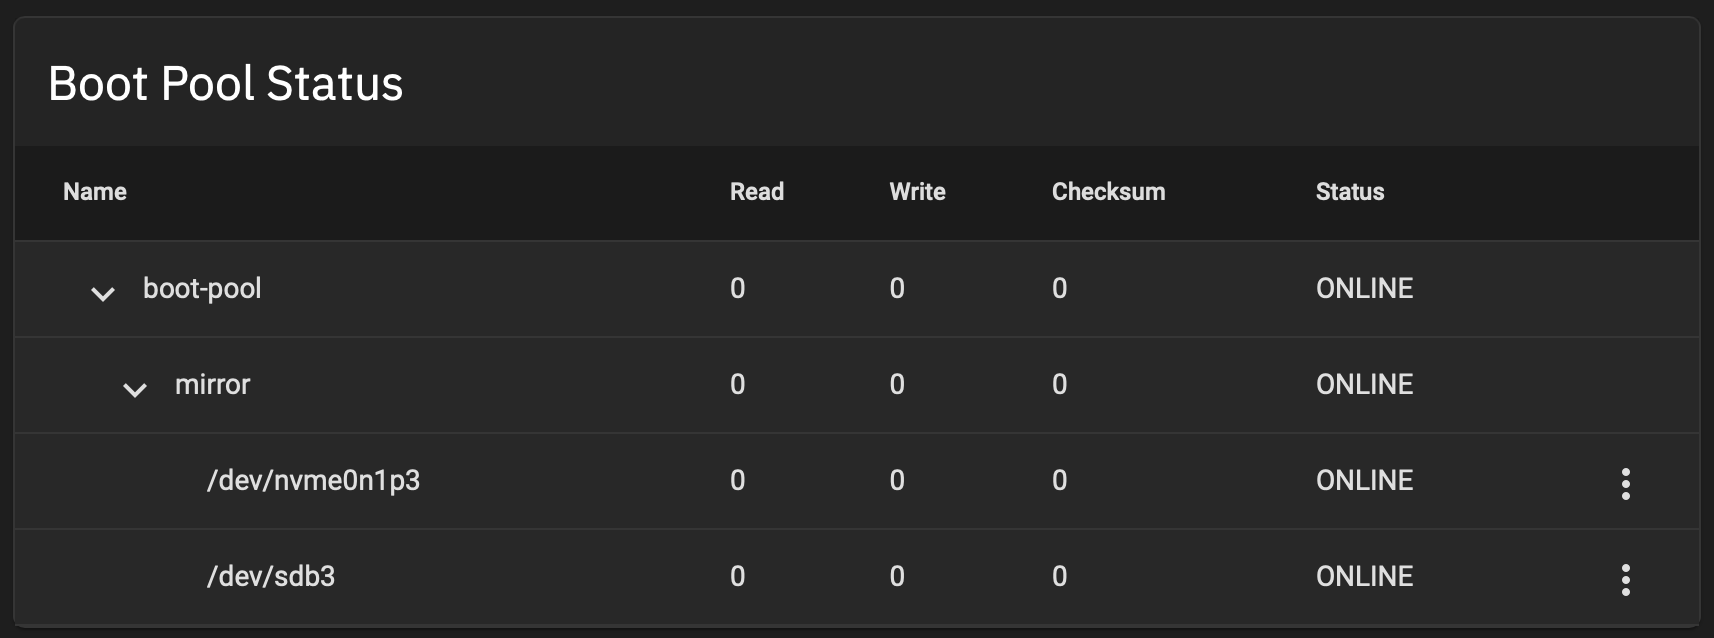Collapse the mirror vdev chevron

(135, 389)
